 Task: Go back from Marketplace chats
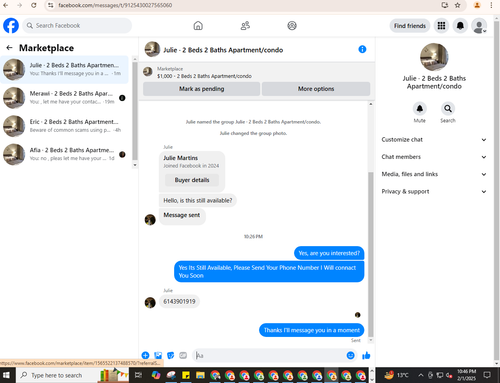(9, 48)
